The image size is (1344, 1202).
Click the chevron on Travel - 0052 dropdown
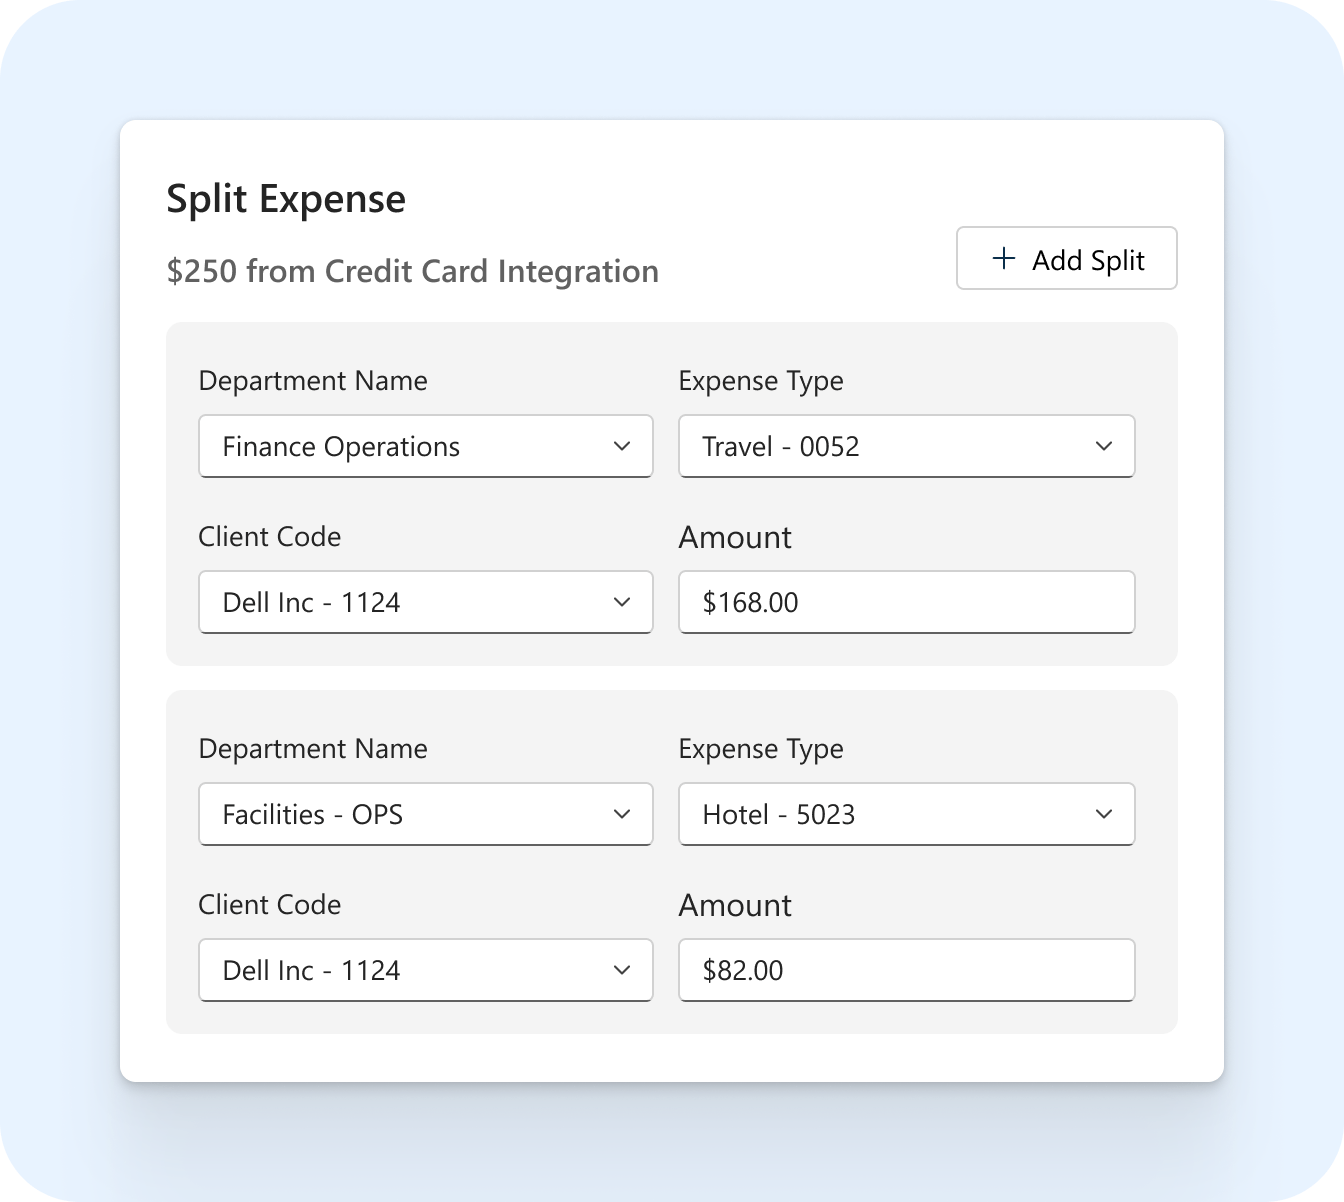1103,446
